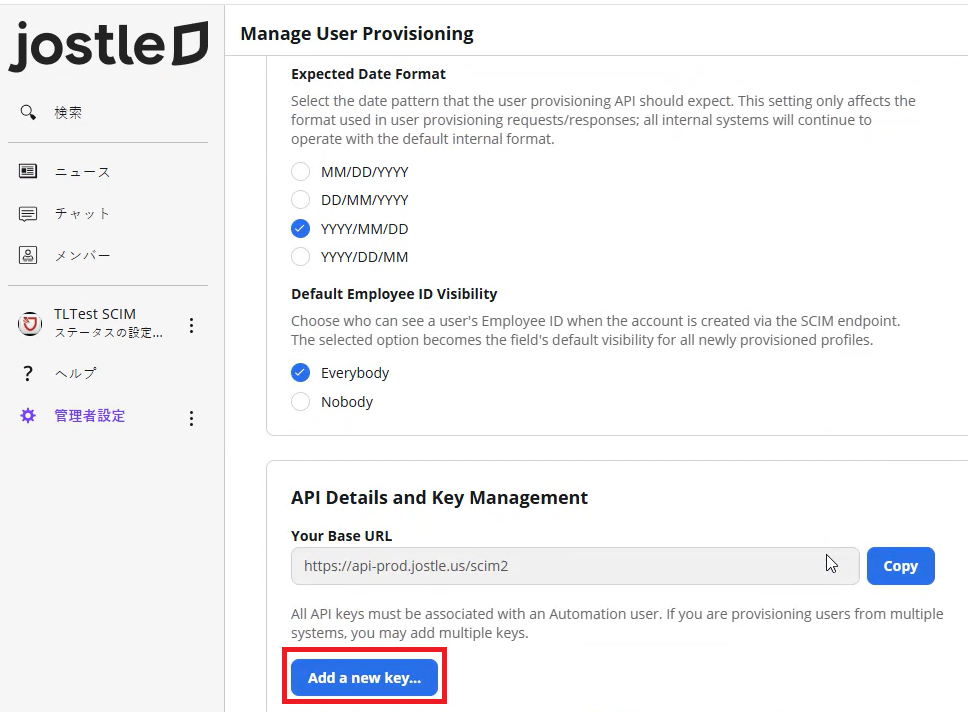
Task: Select the DD/MM/YYYY date format
Action: coord(301,199)
